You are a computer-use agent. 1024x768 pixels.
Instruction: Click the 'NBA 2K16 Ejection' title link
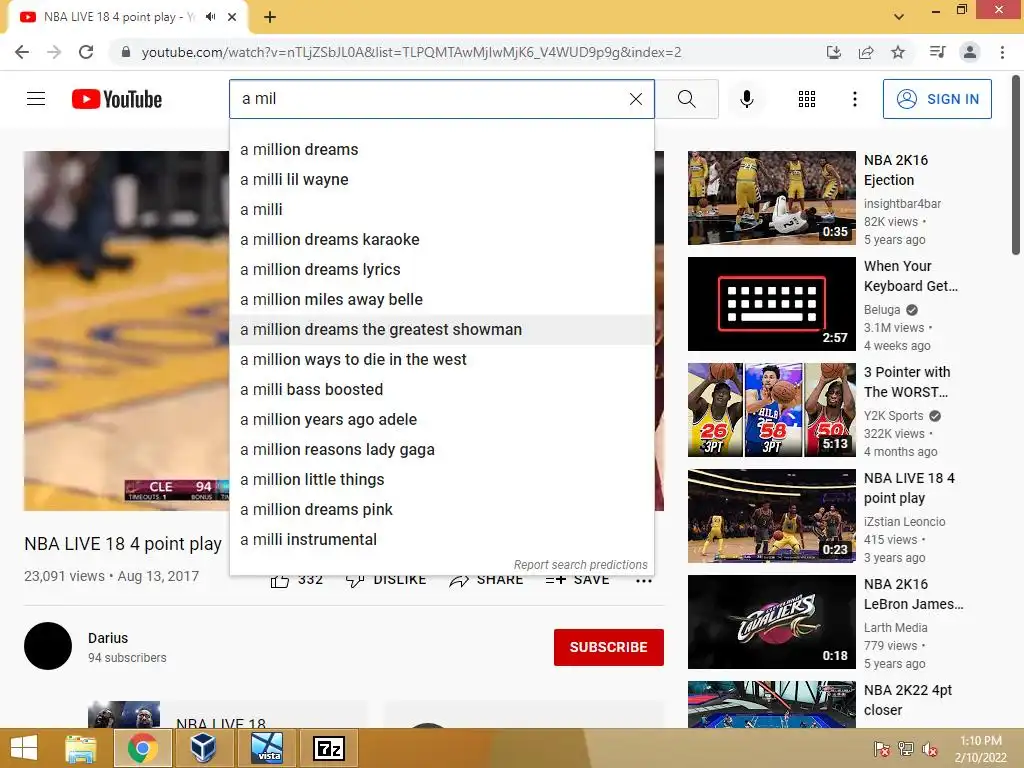coord(895,170)
